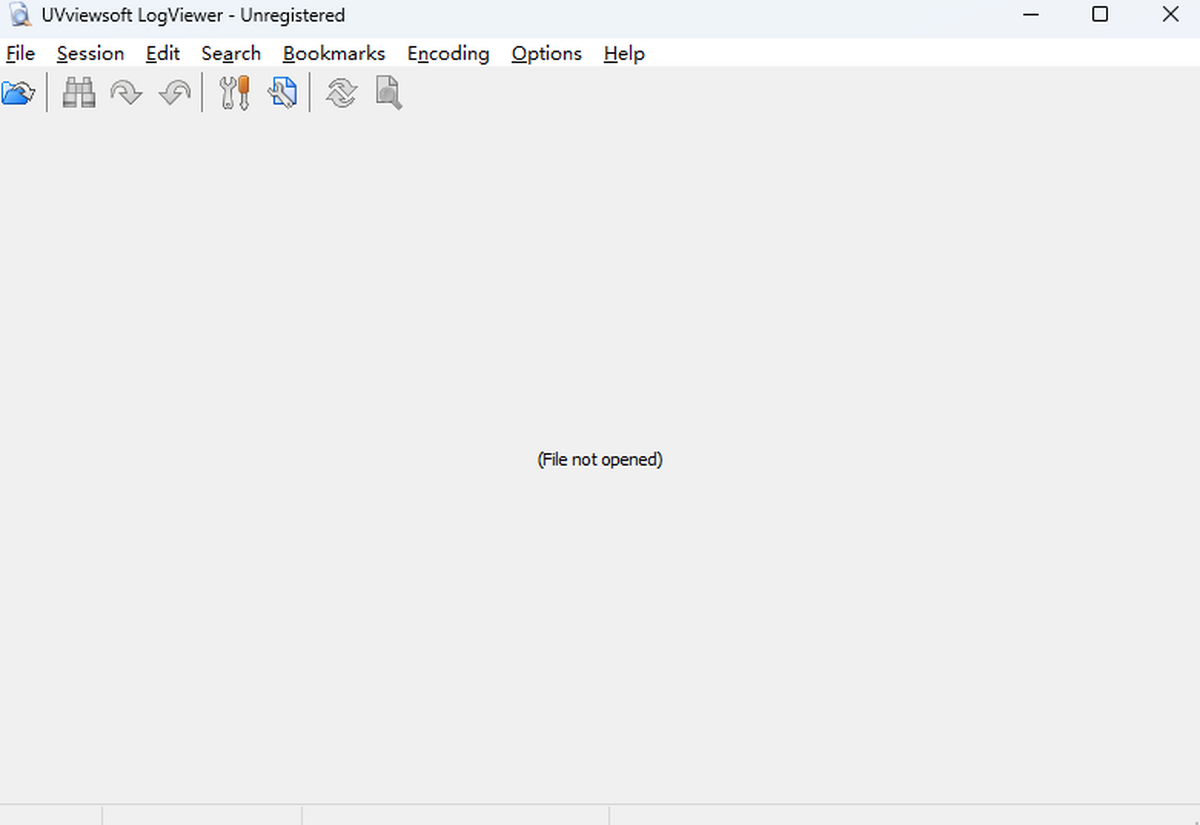The height and width of the screenshot is (825, 1200).
Task: Open the File menu
Action: tap(20, 53)
